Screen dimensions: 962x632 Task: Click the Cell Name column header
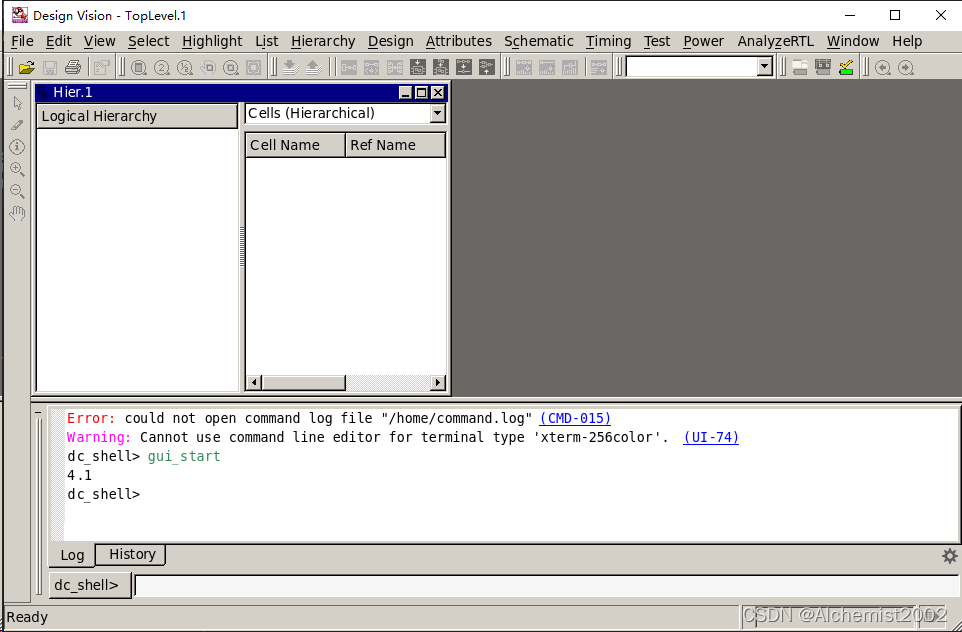295,145
